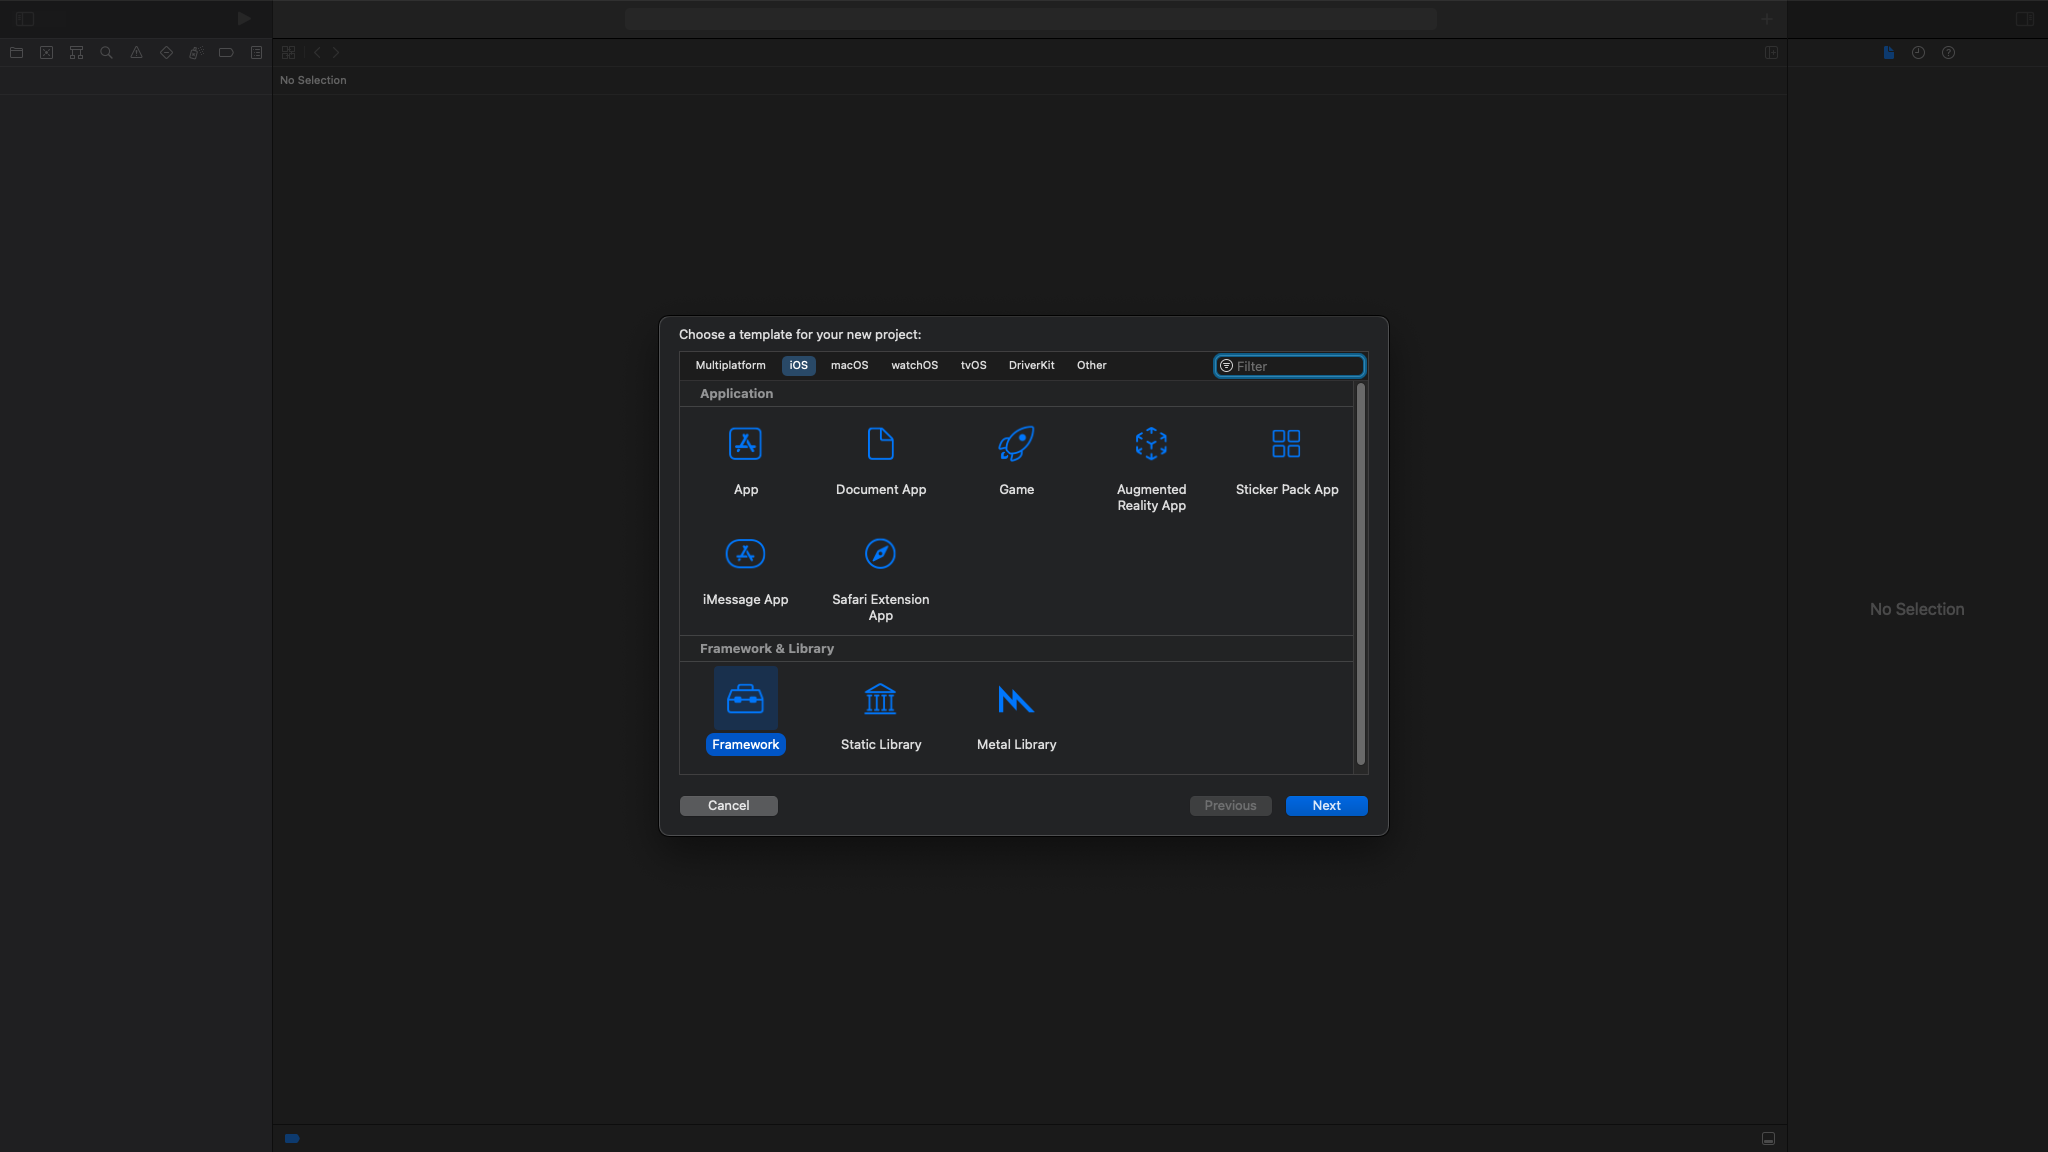Viewport: 2048px width, 1152px height.
Task: Select the Game rocket template
Action: click(1016, 445)
